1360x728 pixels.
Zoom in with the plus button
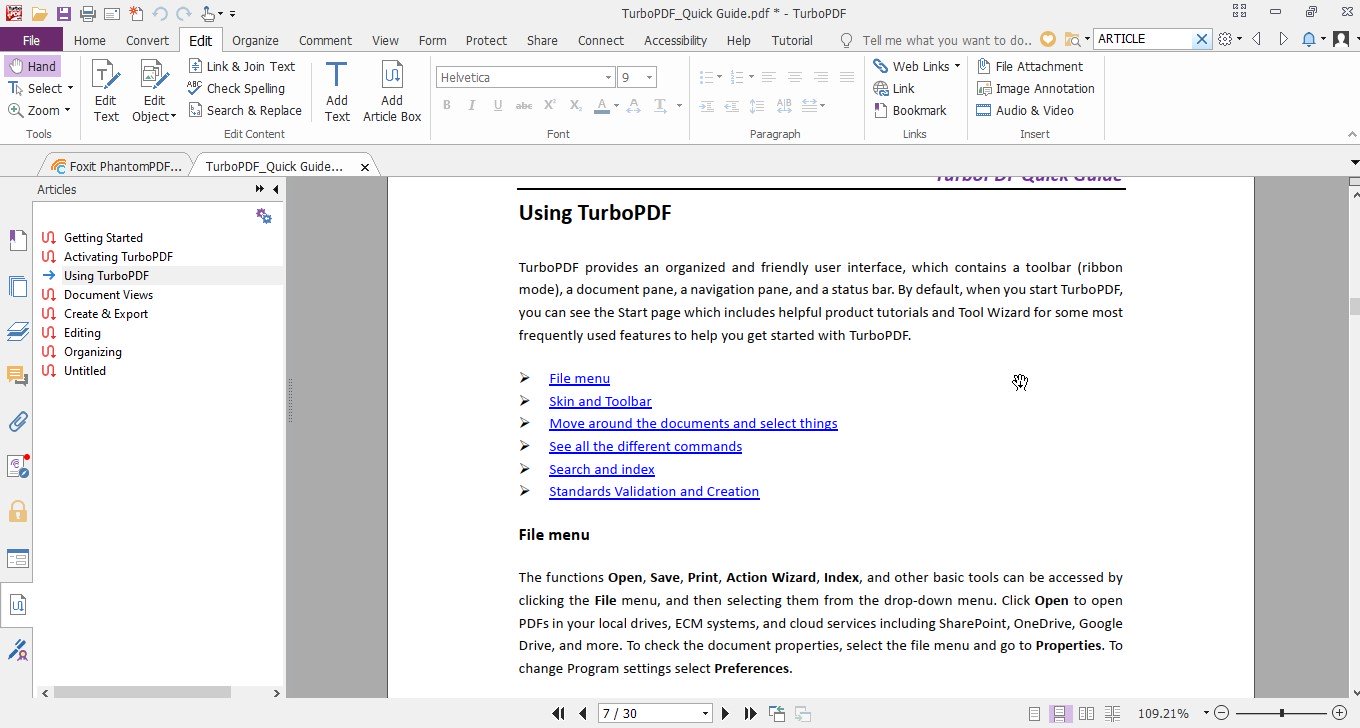pyautogui.click(x=1339, y=713)
